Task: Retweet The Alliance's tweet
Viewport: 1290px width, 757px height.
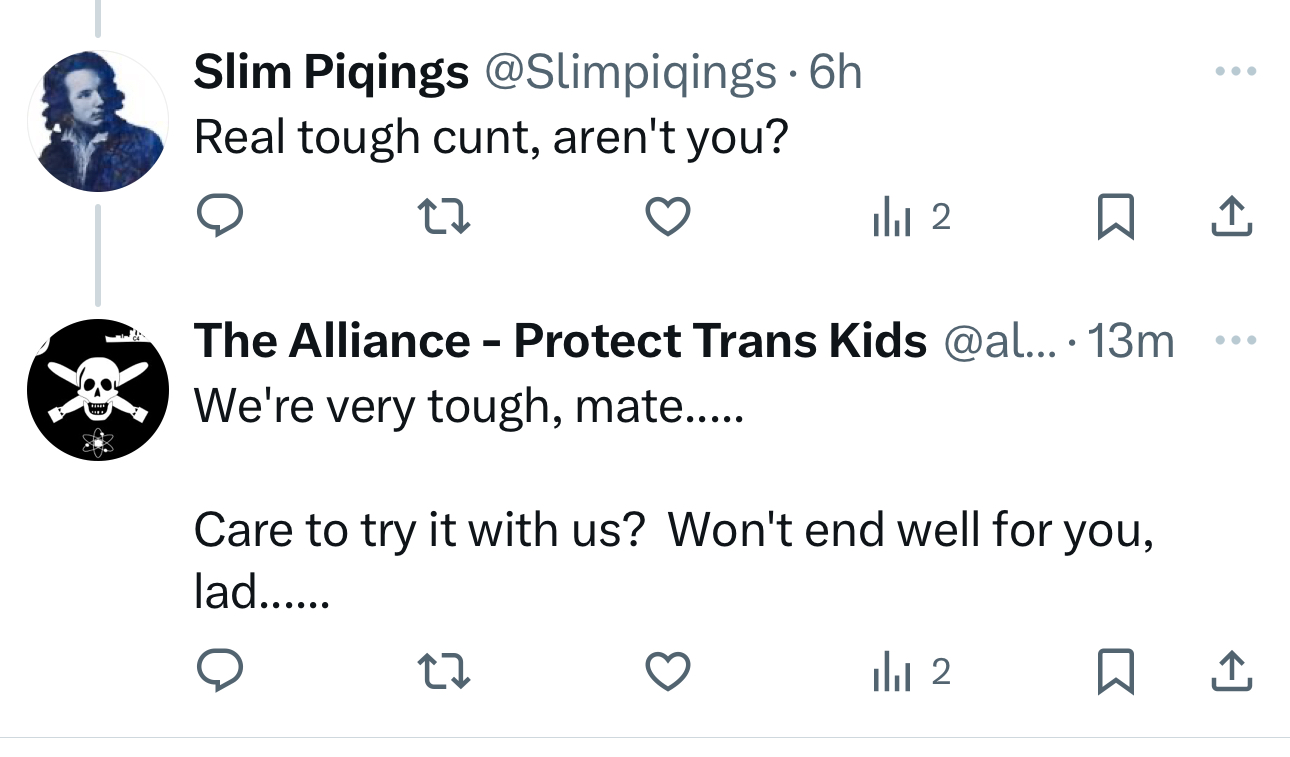Action: pos(444,673)
